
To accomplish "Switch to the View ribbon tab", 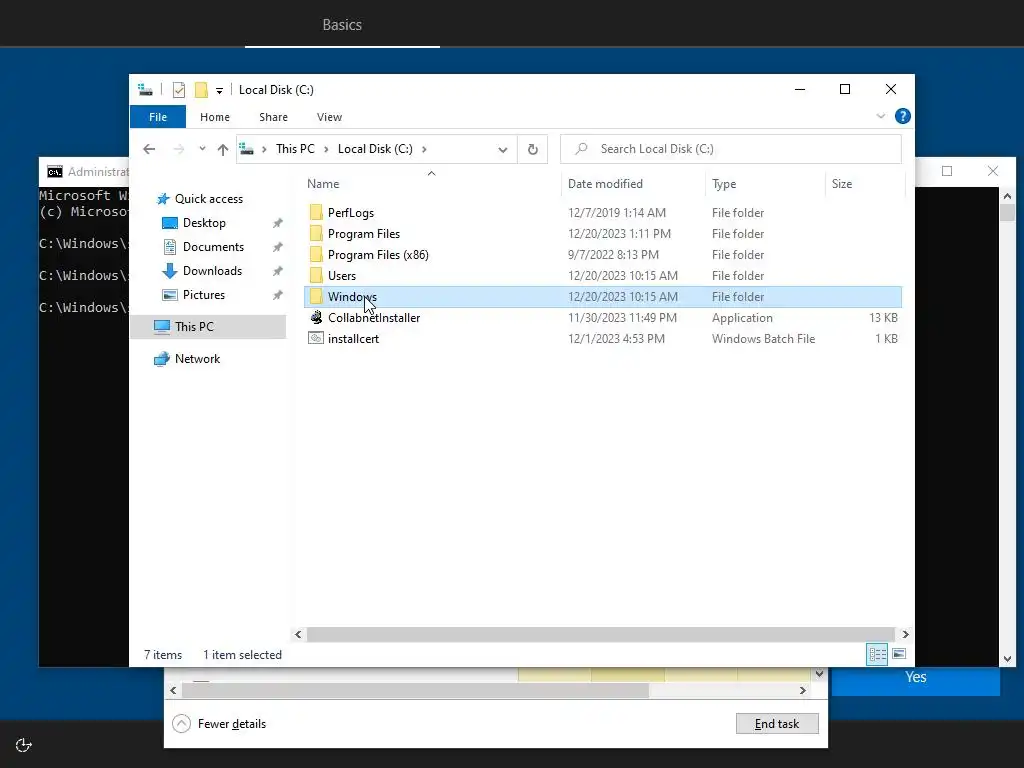I will (x=329, y=117).
